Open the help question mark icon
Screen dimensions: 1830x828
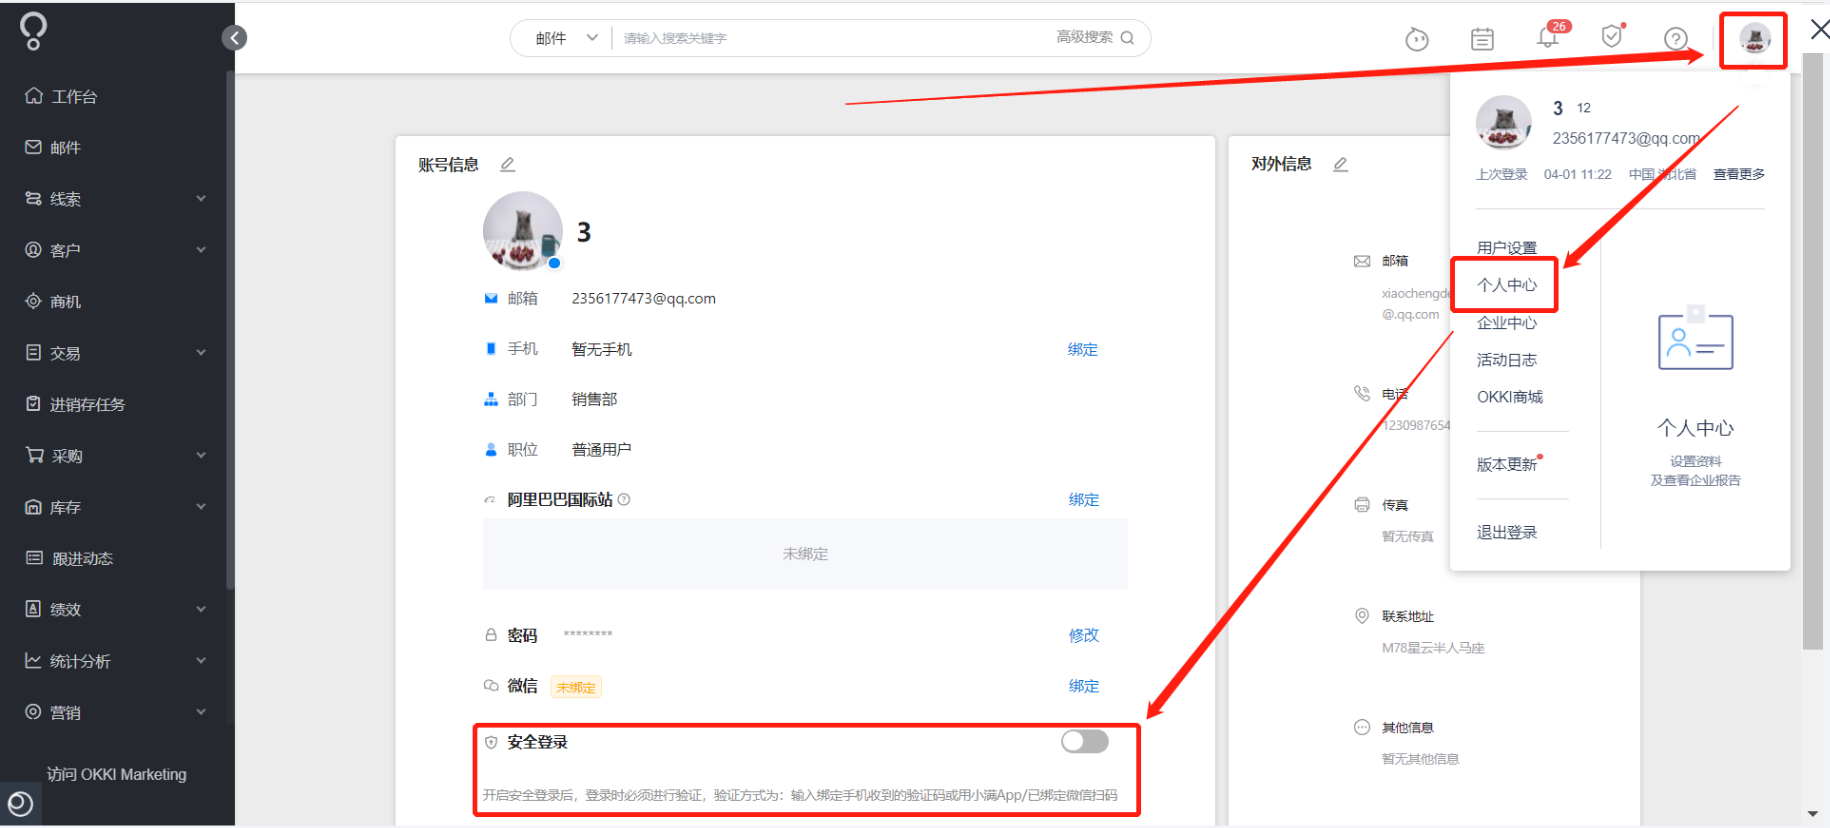coord(1676,39)
